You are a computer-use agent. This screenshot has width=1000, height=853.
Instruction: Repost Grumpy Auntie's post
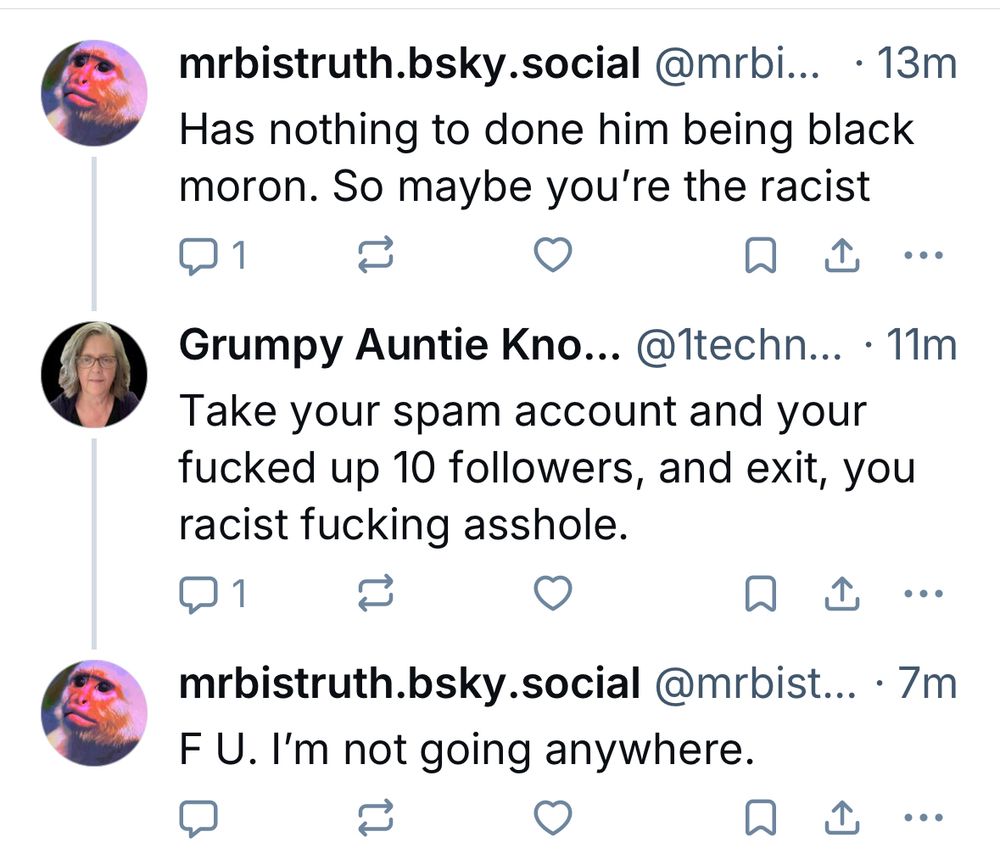coord(374,595)
